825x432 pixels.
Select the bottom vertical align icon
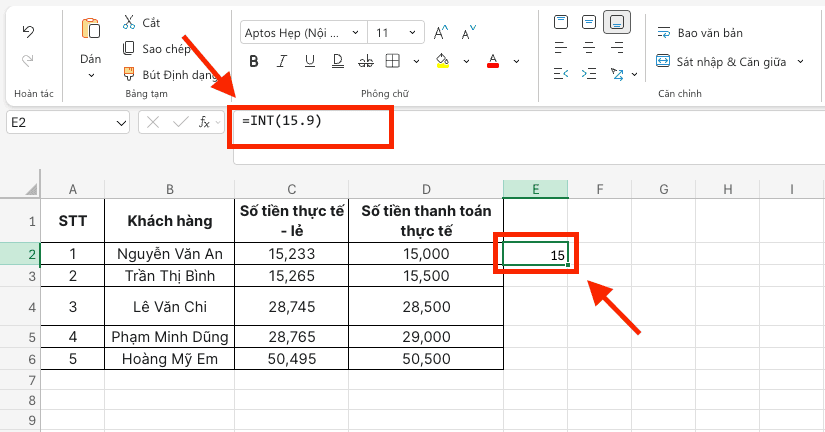[x=617, y=22]
